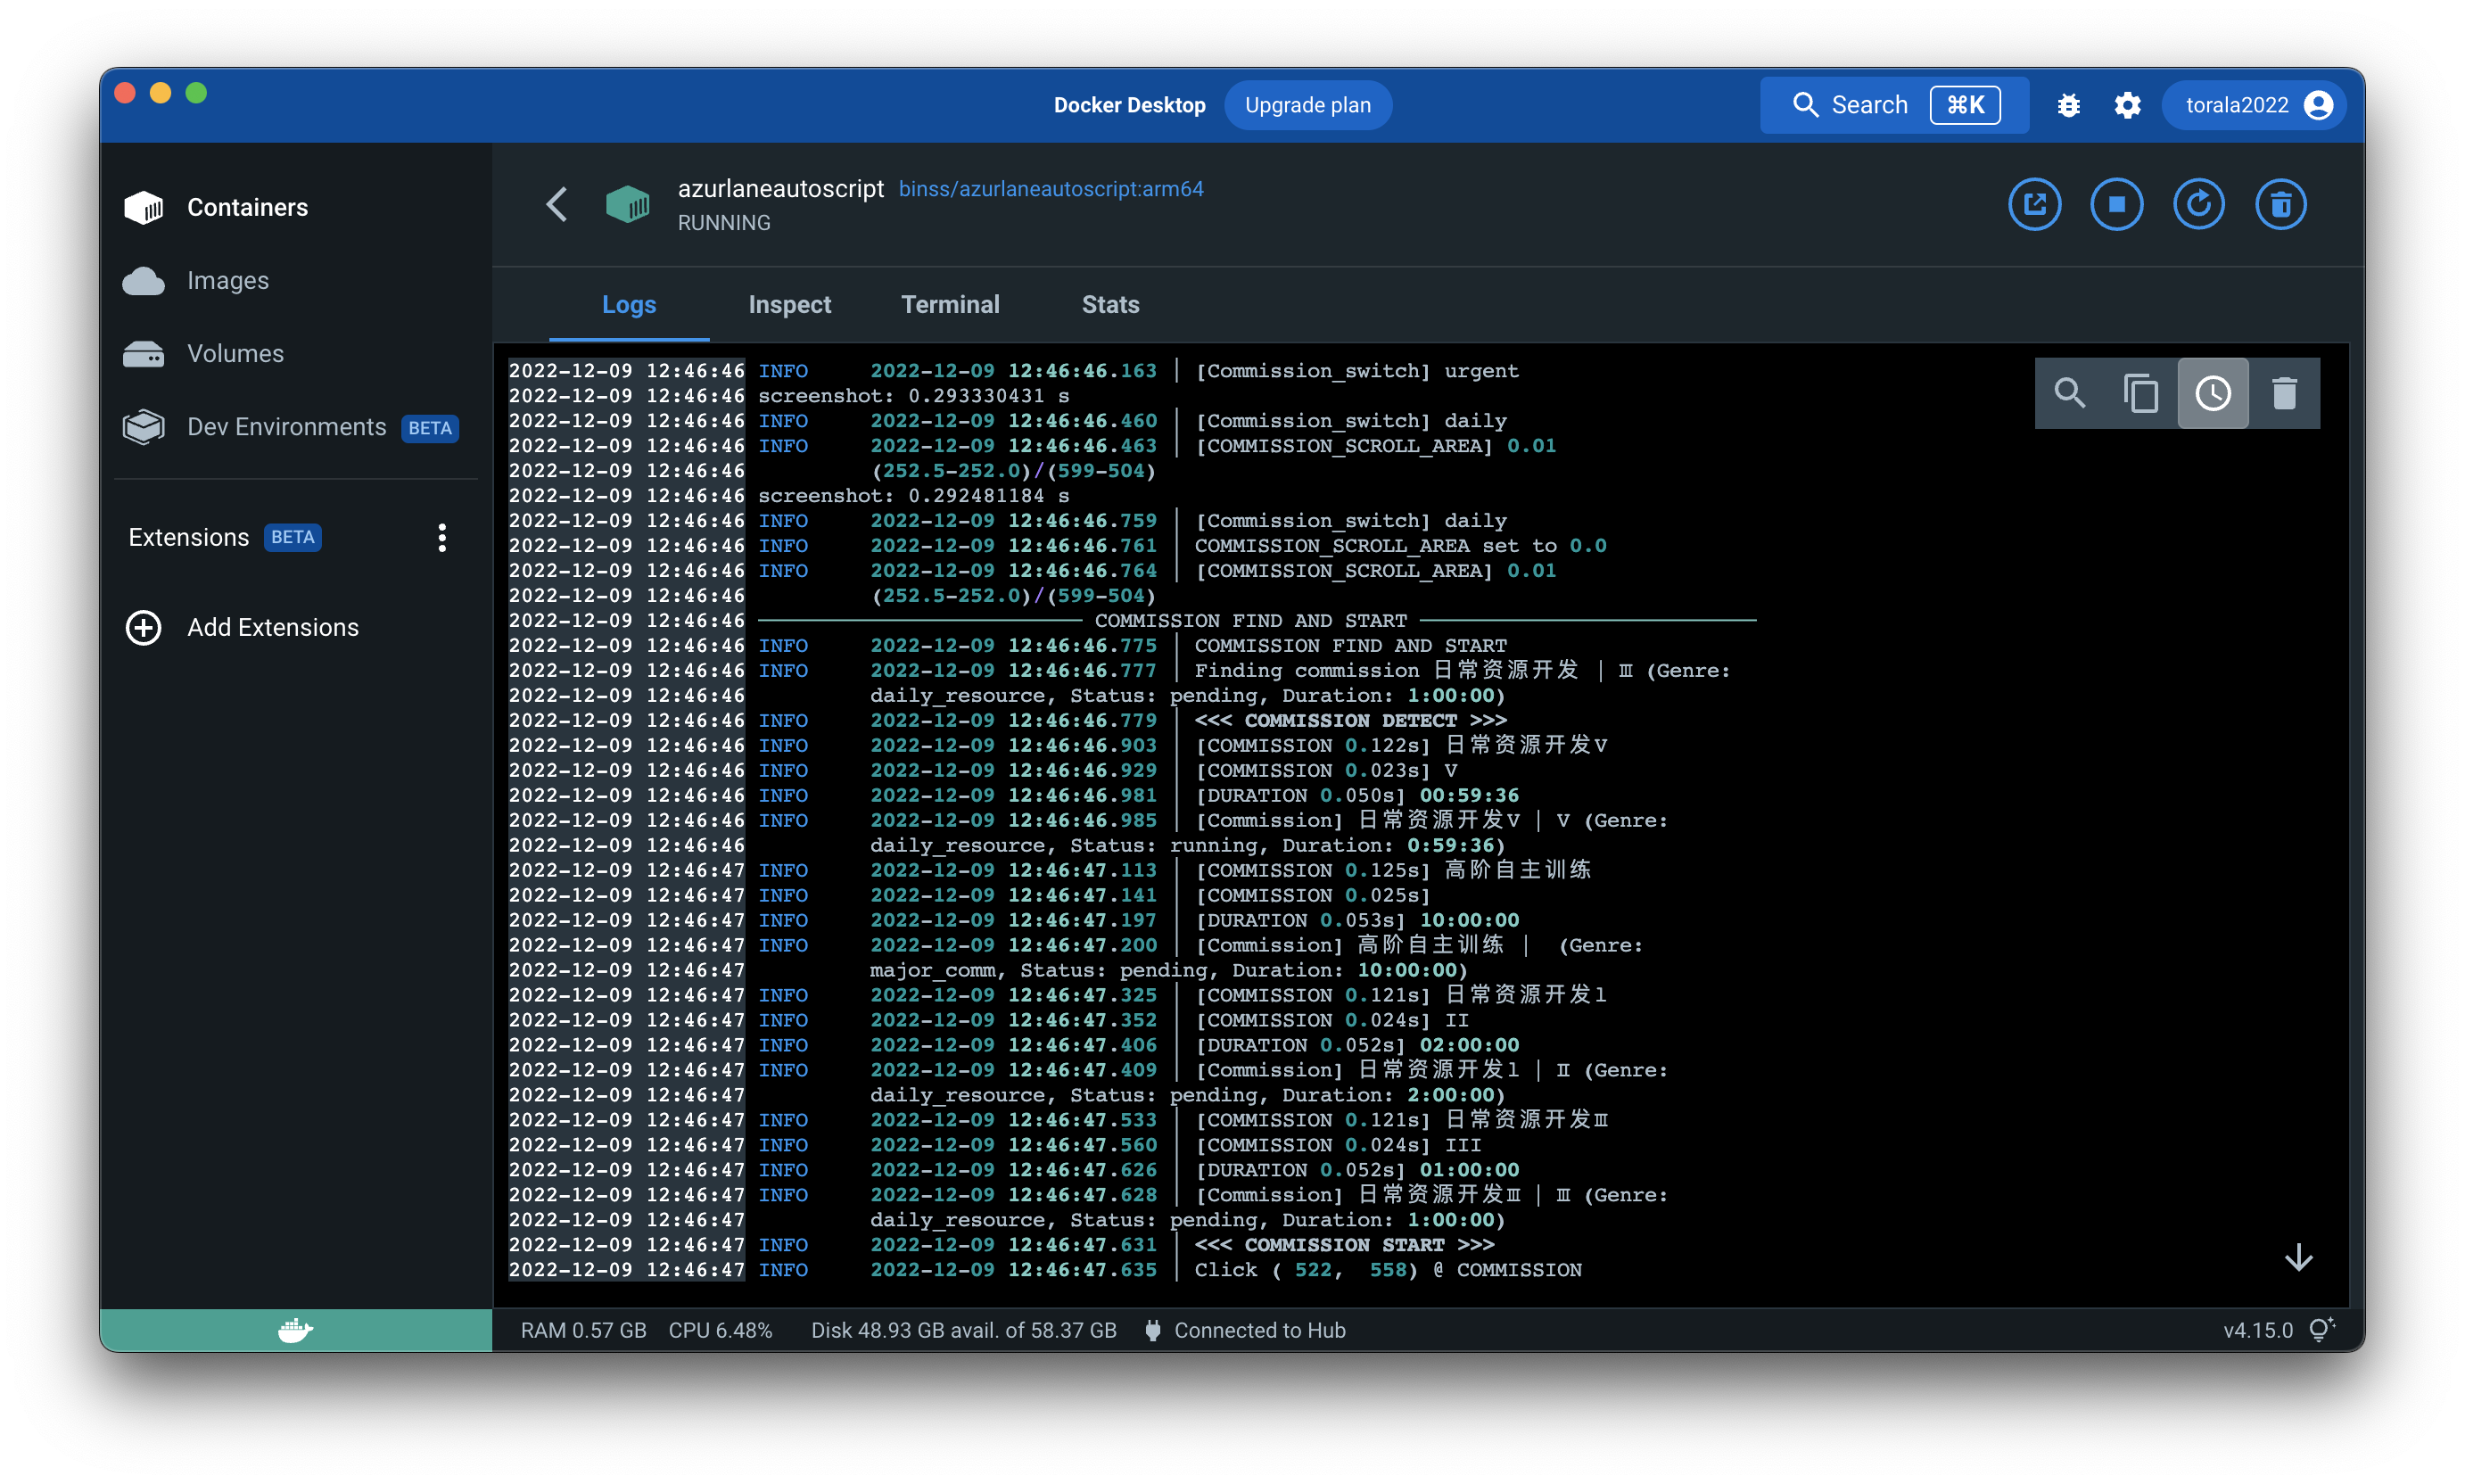Search within the logs

click(x=2070, y=393)
